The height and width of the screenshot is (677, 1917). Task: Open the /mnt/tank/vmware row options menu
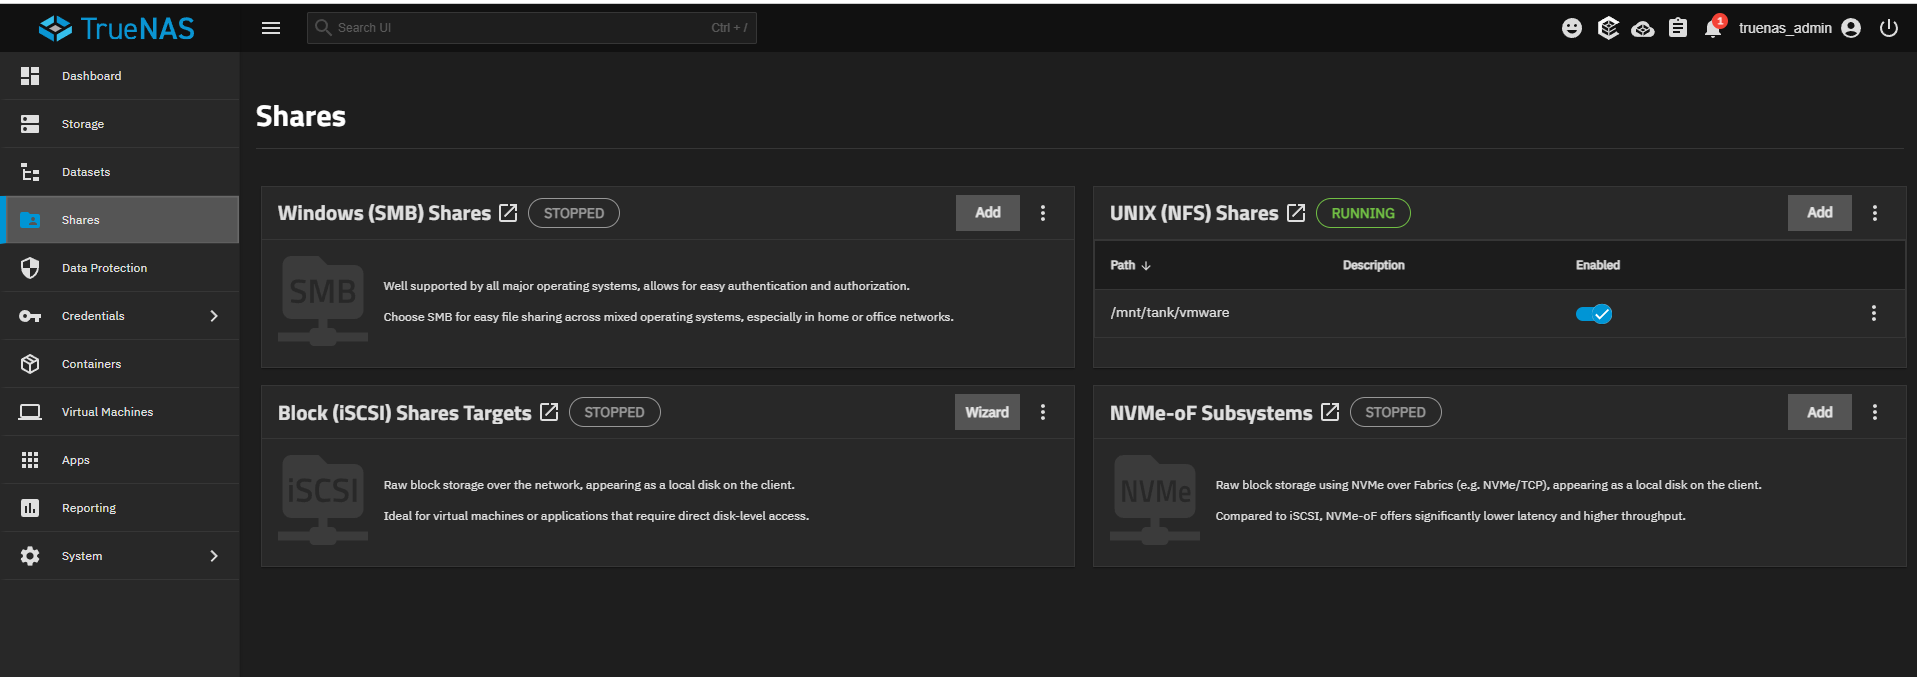coord(1874,313)
